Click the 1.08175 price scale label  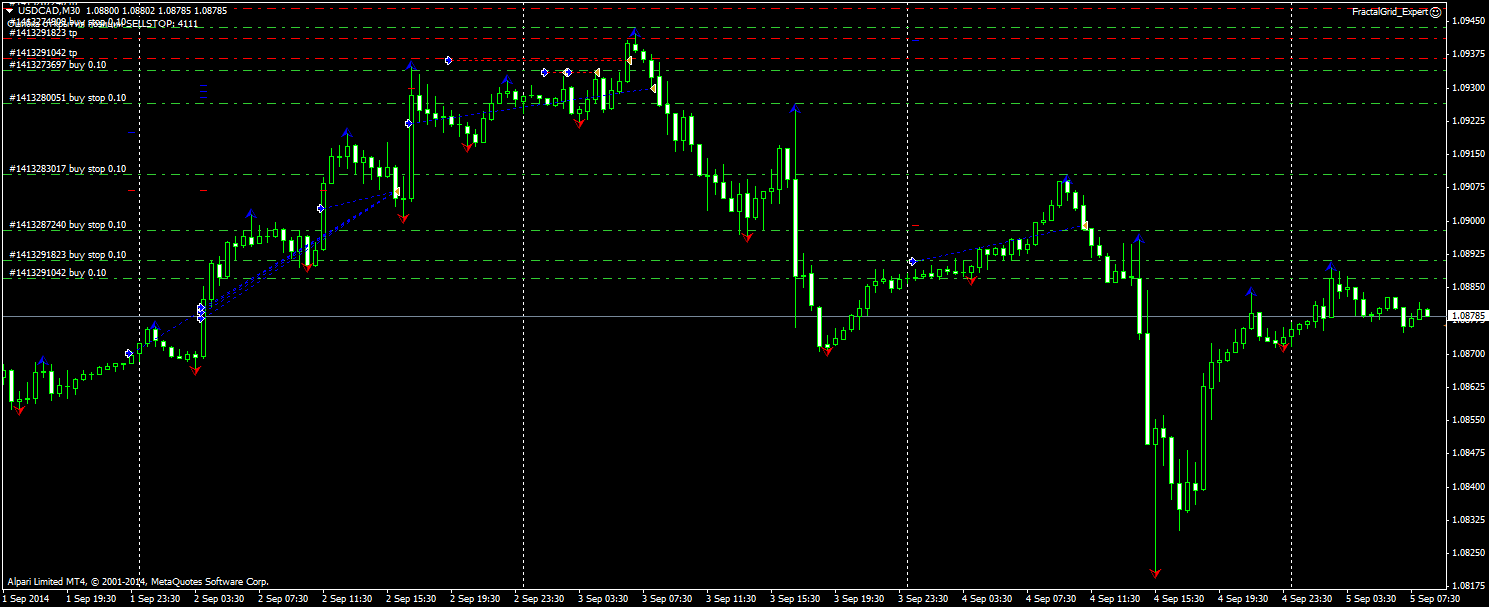1470,585
